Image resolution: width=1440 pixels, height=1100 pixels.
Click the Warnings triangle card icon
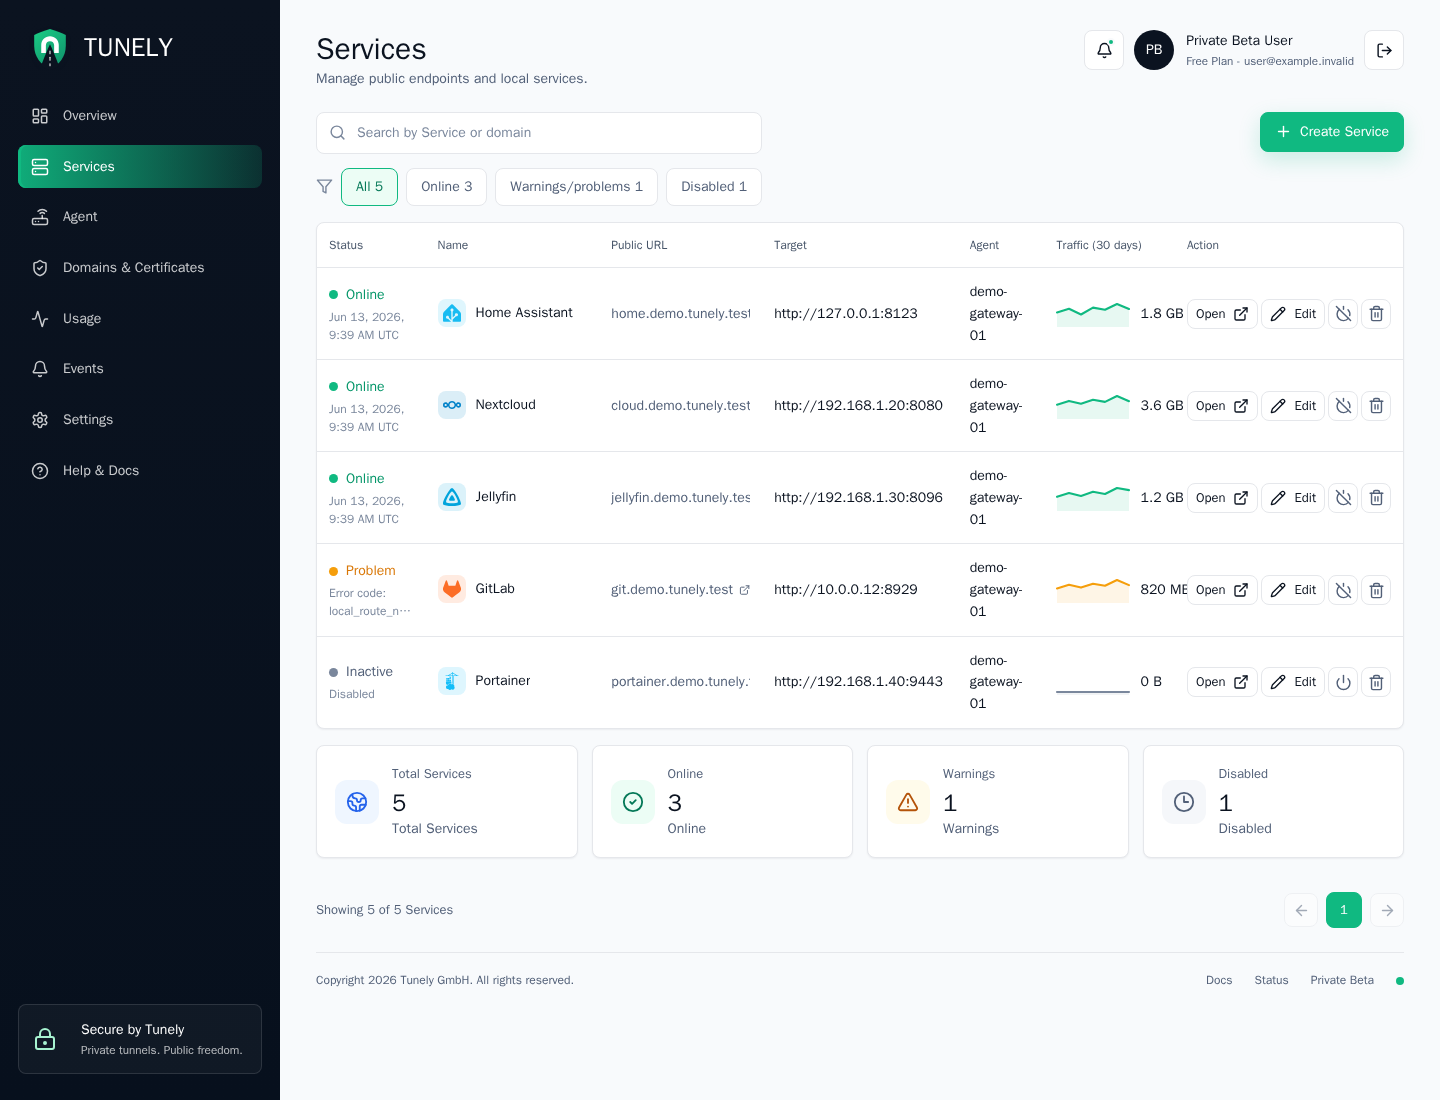coord(908,802)
